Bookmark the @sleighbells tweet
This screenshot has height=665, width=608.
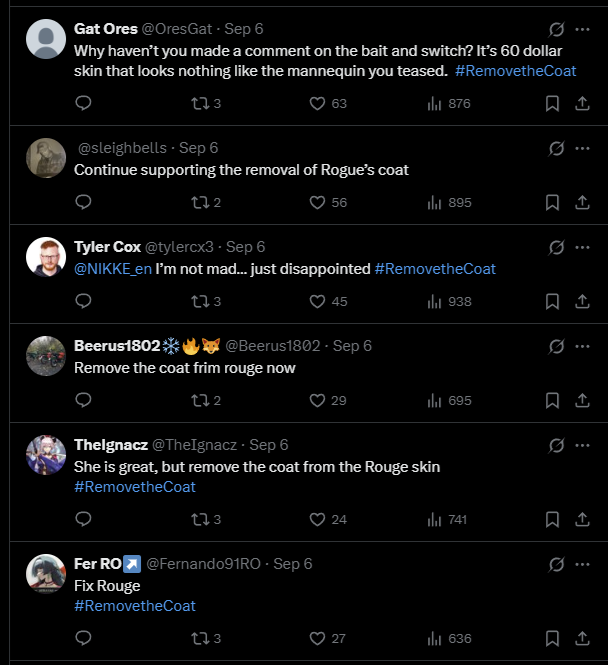click(552, 202)
